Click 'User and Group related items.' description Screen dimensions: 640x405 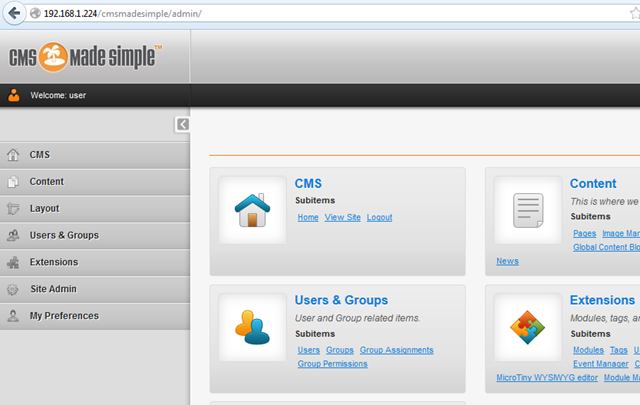point(358,318)
